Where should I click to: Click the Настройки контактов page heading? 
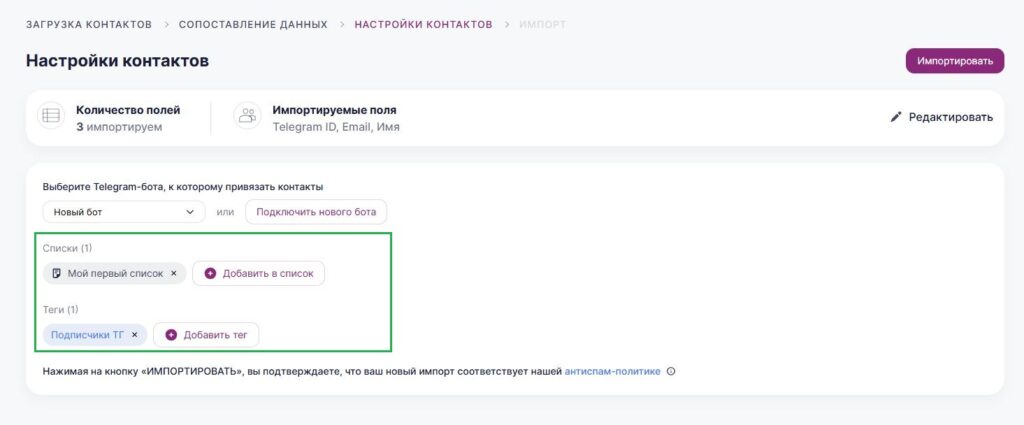(118, 61)
